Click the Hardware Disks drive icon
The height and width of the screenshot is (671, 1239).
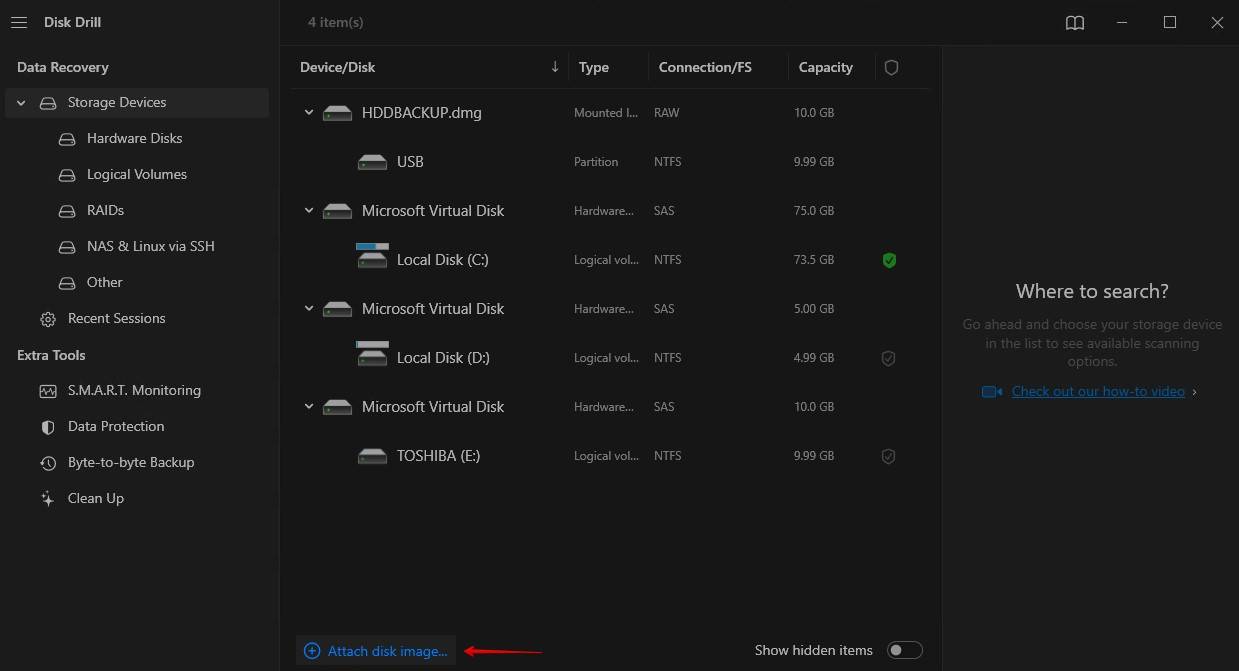click(x=67, y=139)
